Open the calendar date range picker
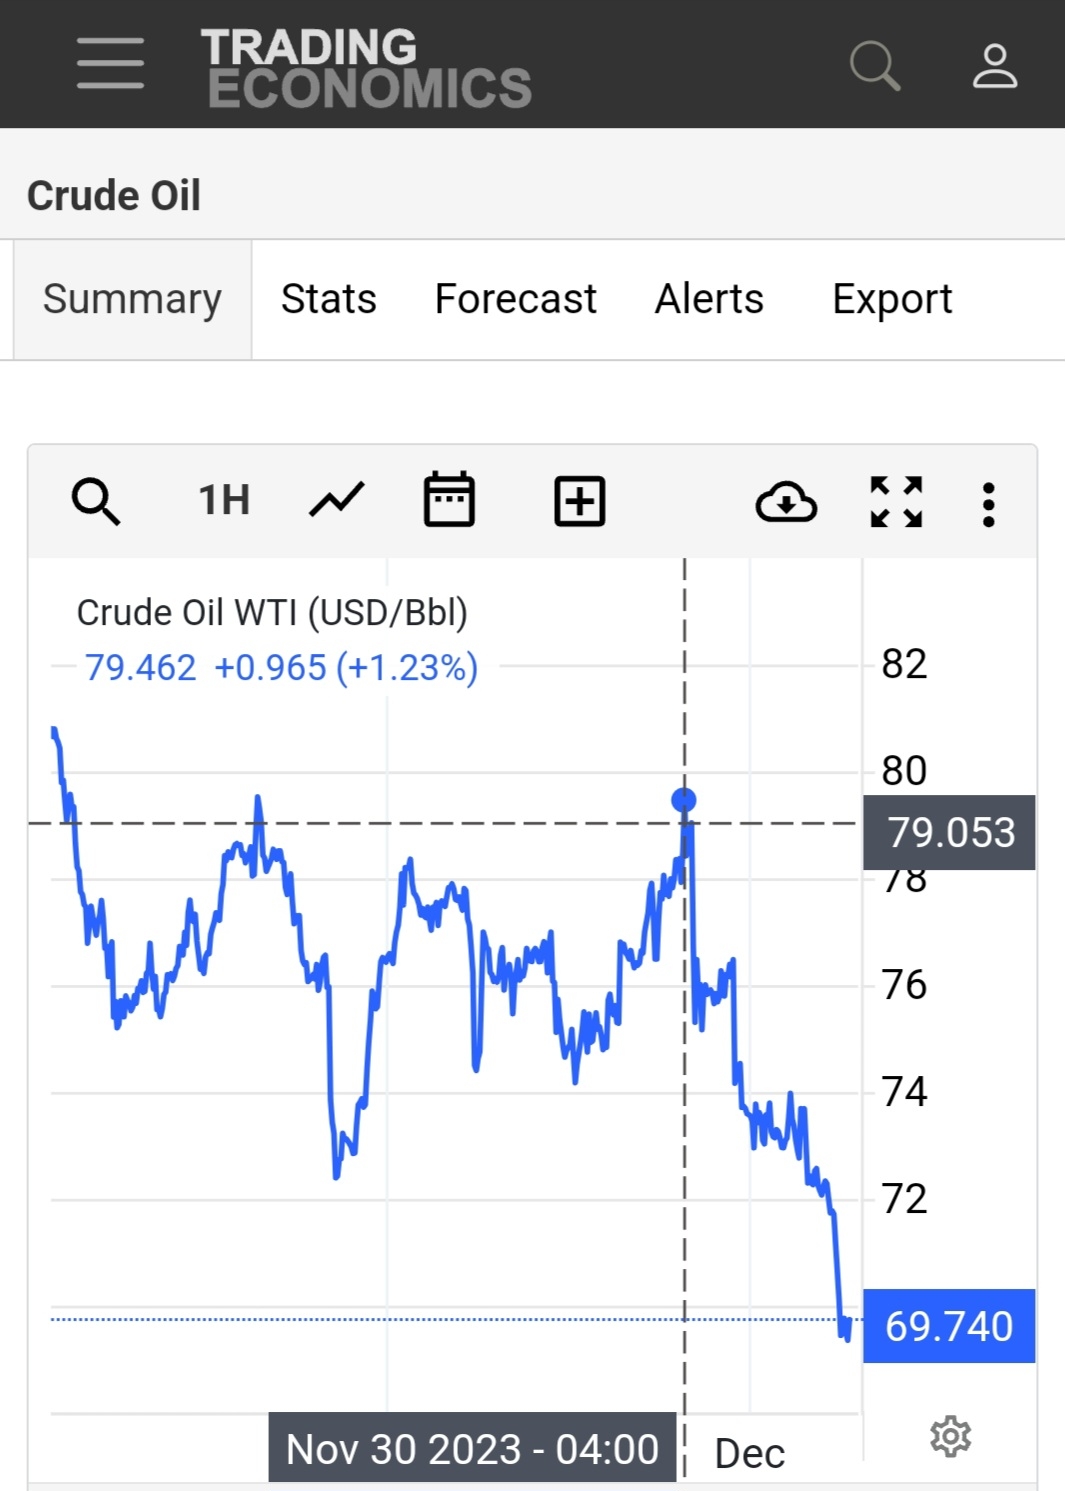 [449, 500]
